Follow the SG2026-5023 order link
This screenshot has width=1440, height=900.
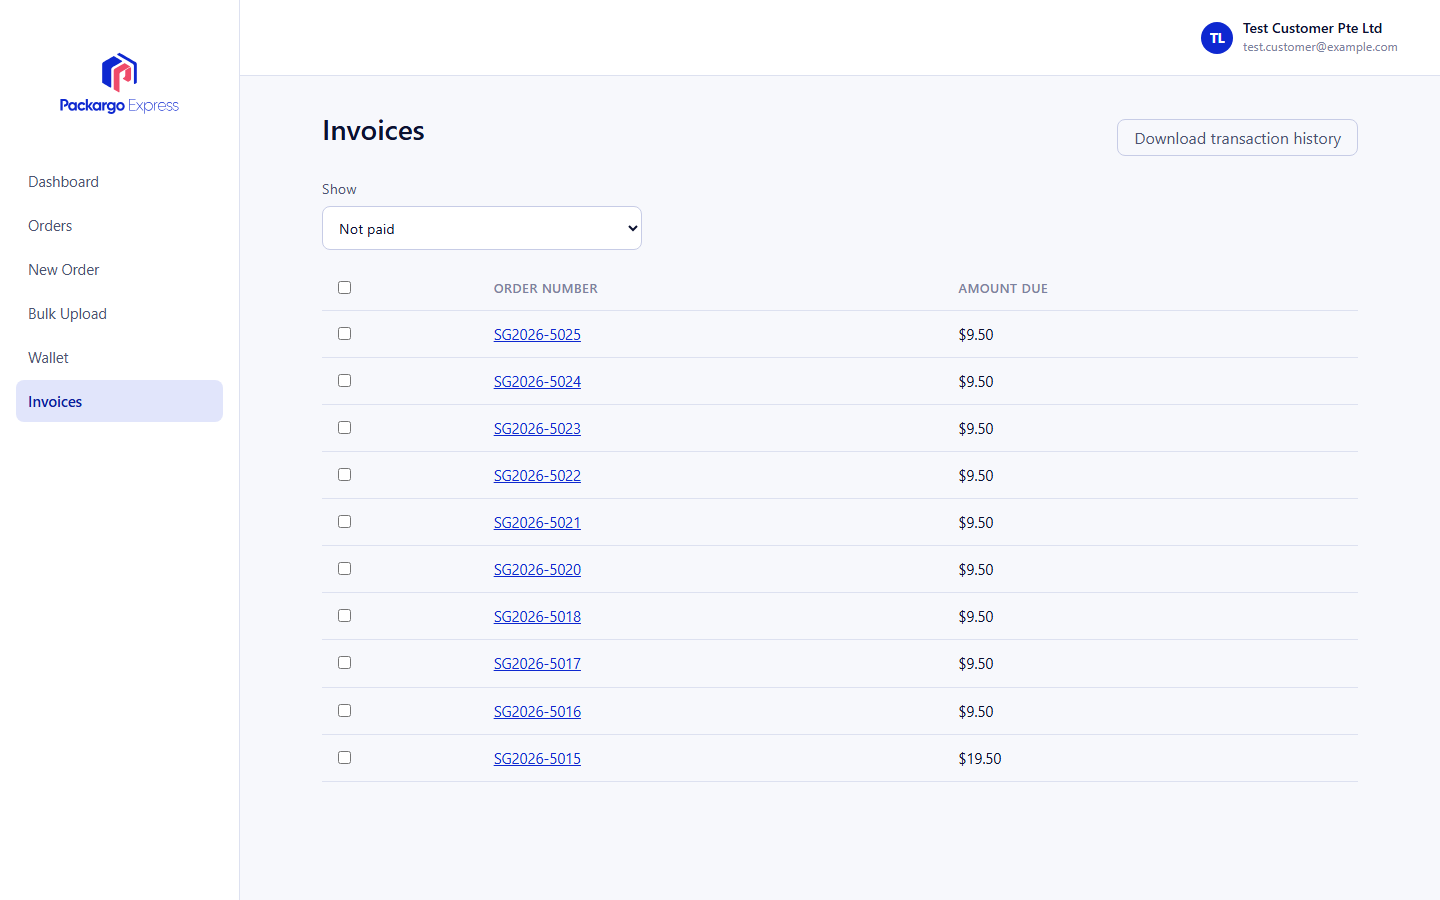[537, 429]
